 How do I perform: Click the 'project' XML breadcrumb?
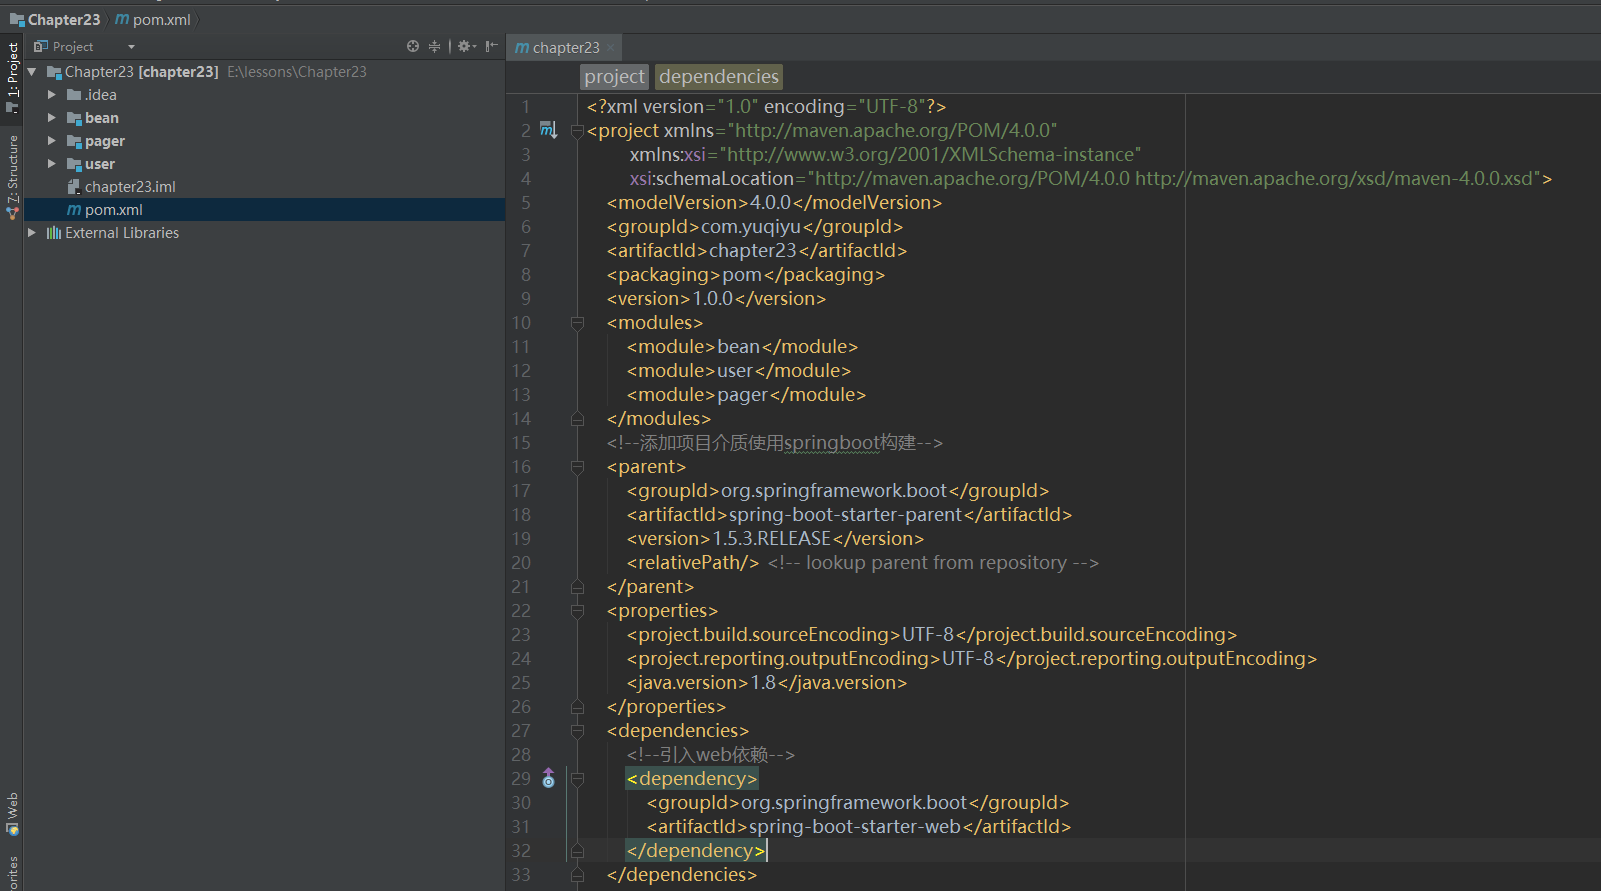point(614,77)
